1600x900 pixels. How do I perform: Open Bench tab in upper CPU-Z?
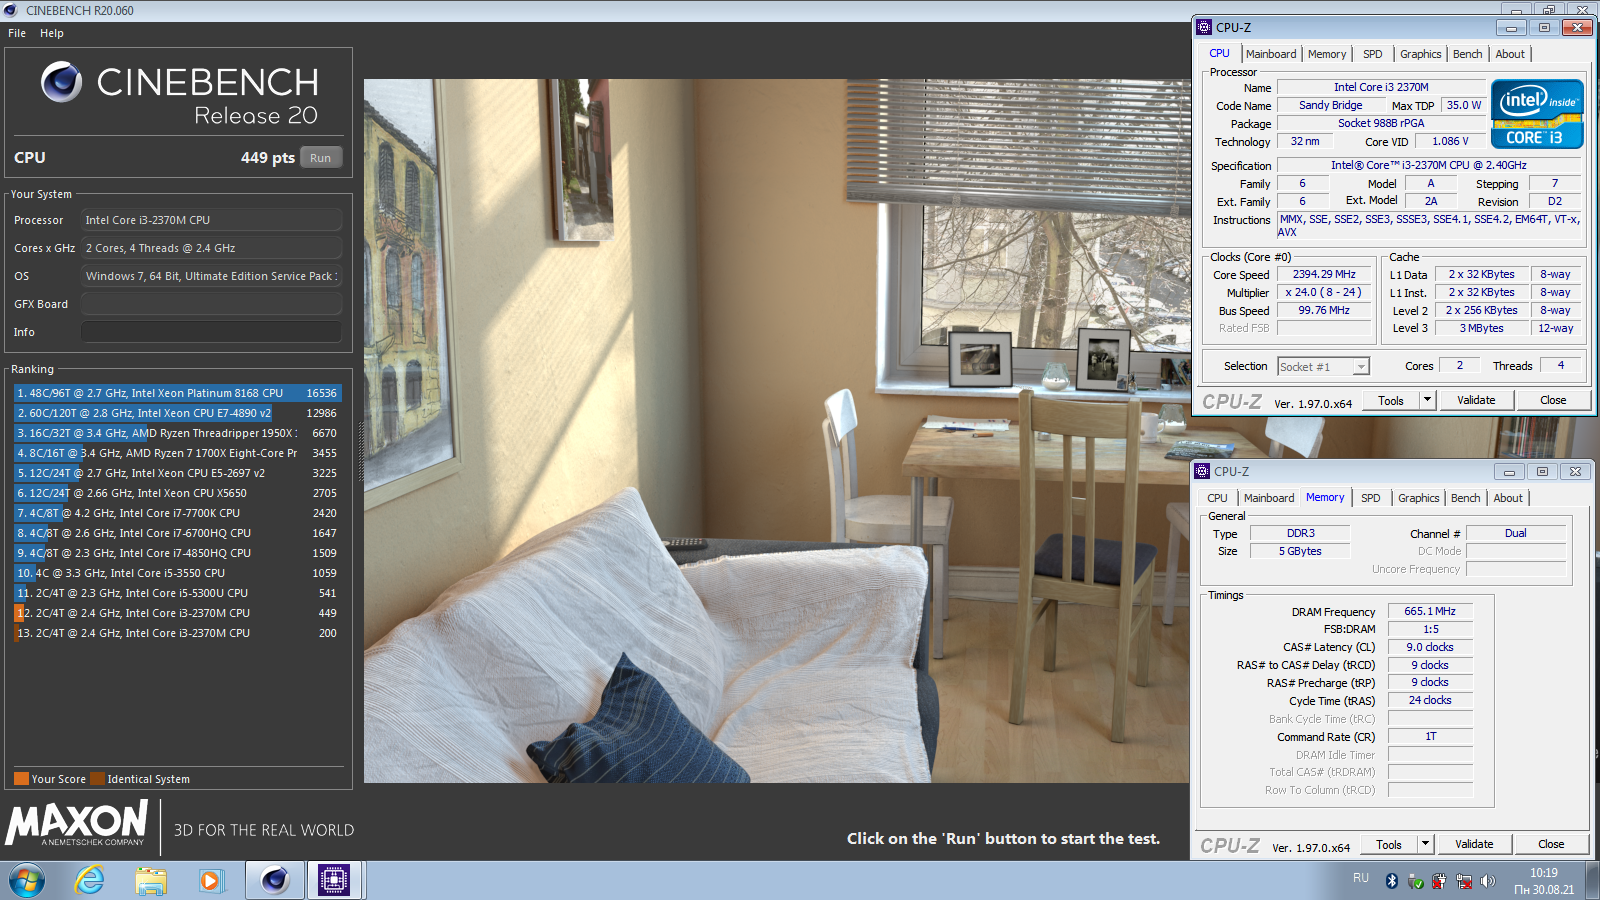tap(1468, 54)
